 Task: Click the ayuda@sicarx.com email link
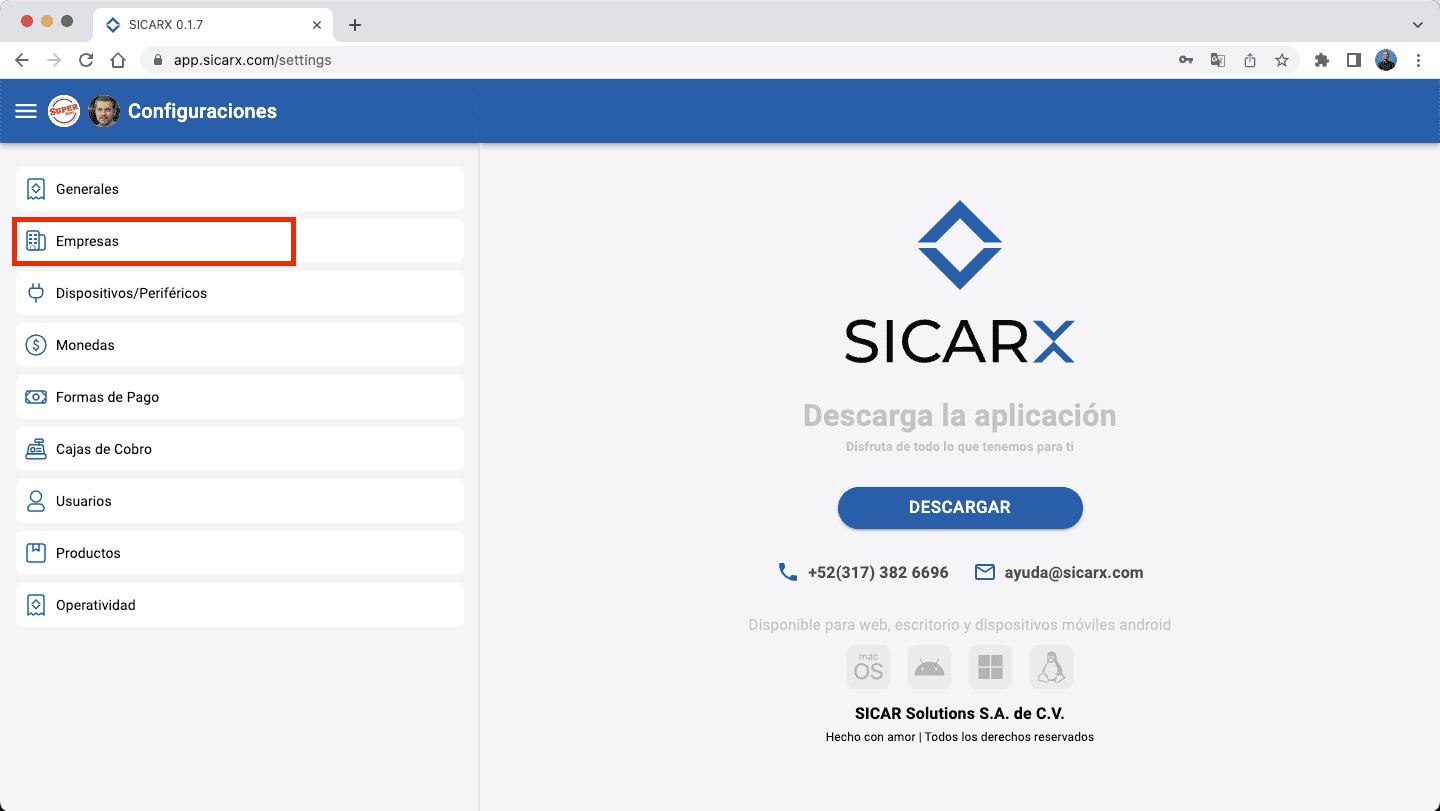pos(1073,573)
